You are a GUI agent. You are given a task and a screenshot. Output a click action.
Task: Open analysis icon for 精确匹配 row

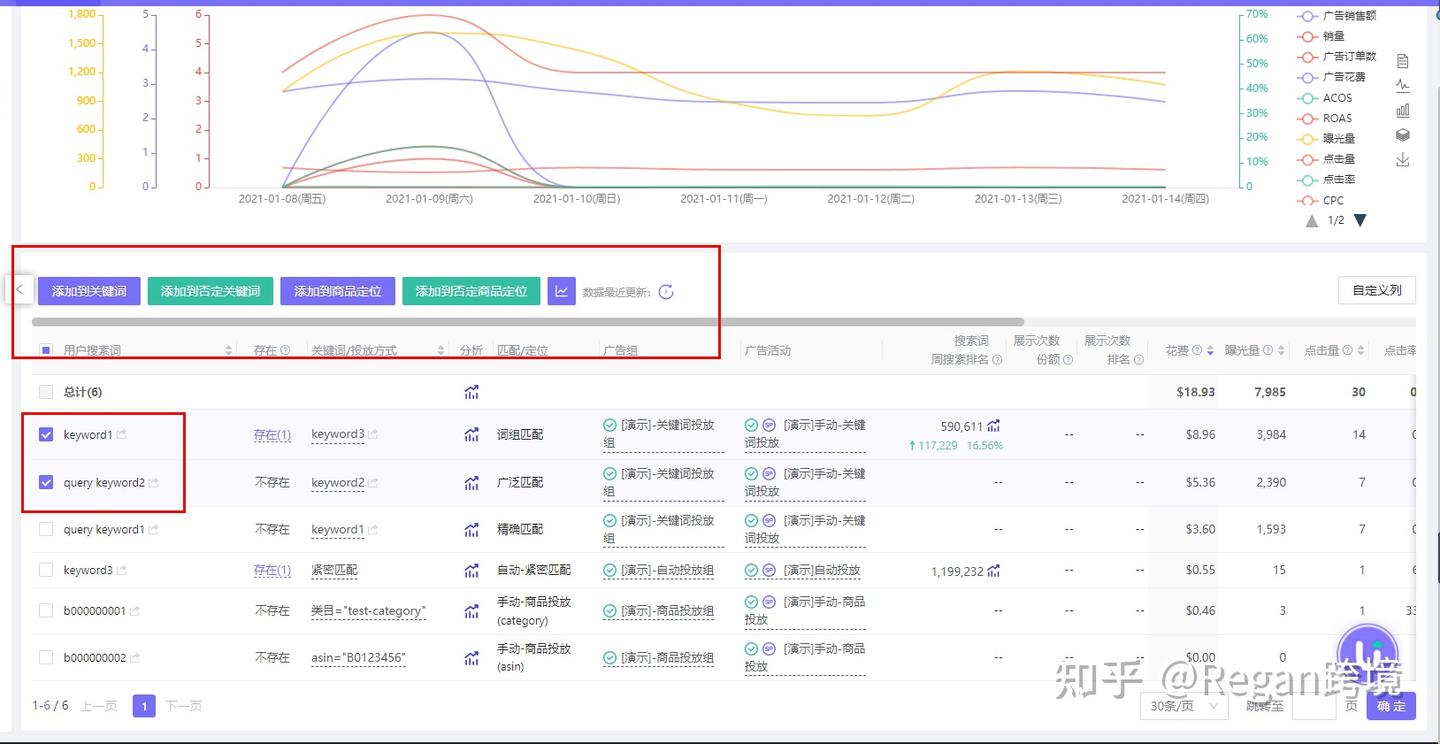click(x=471, y=530)
